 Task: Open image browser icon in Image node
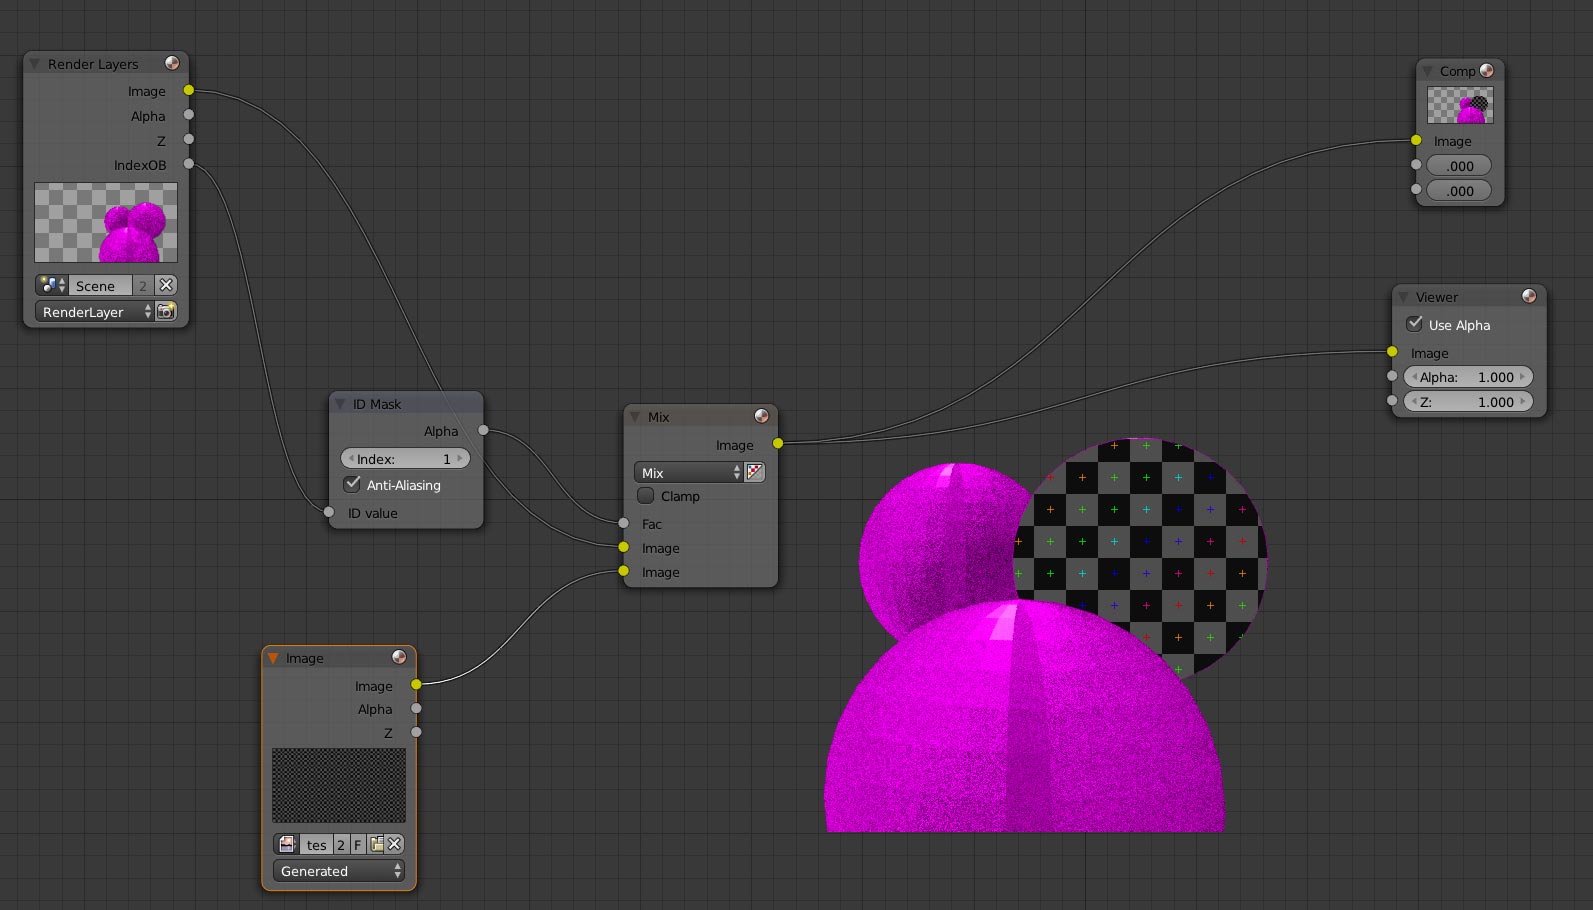(x=287, y=844)
